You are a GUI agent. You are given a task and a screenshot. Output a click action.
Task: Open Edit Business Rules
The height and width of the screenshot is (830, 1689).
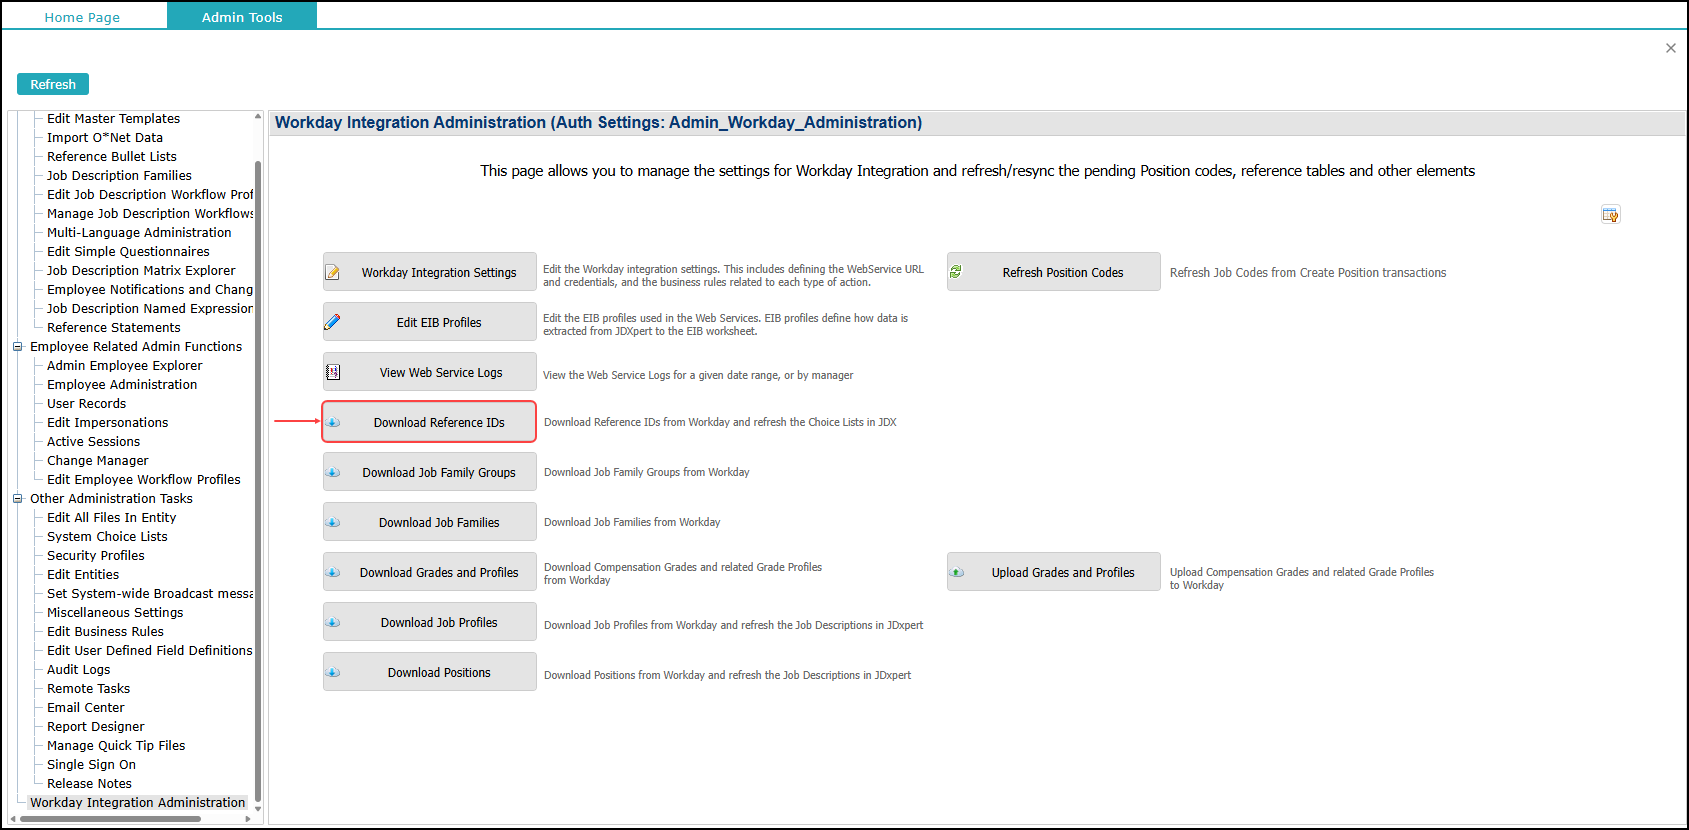pos(105,632)
